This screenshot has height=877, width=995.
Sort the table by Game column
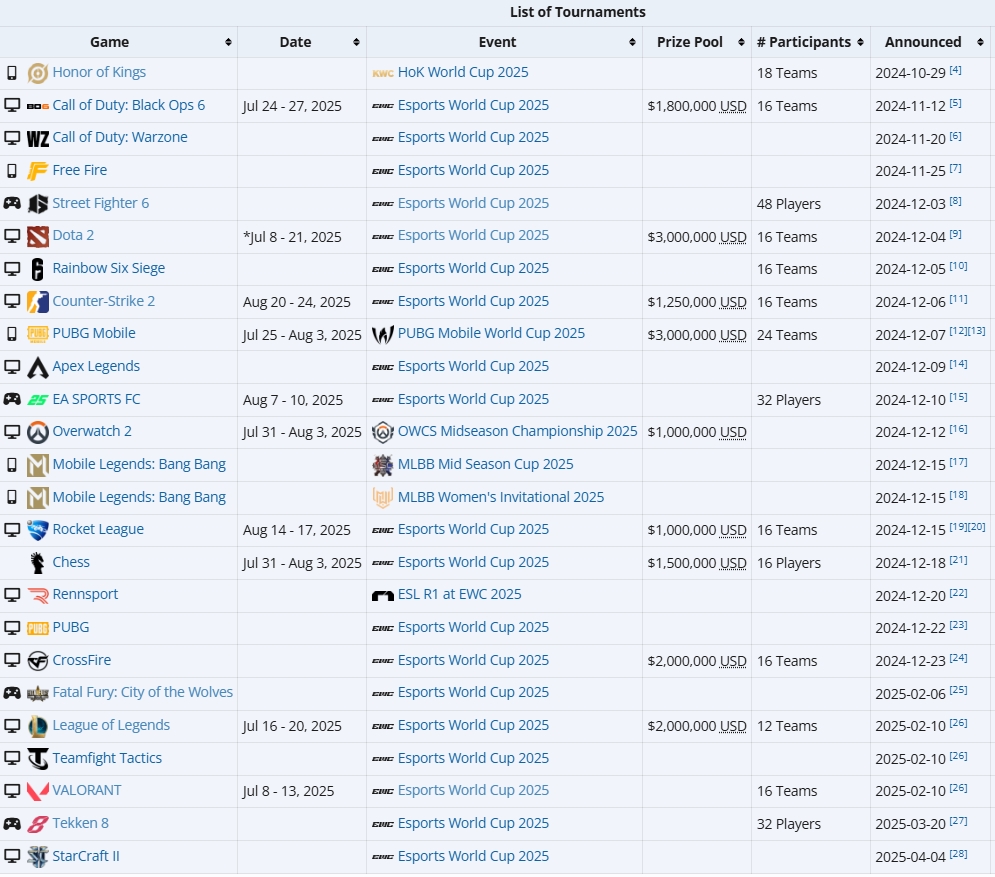pyautogui.click(x=228, y=43)
